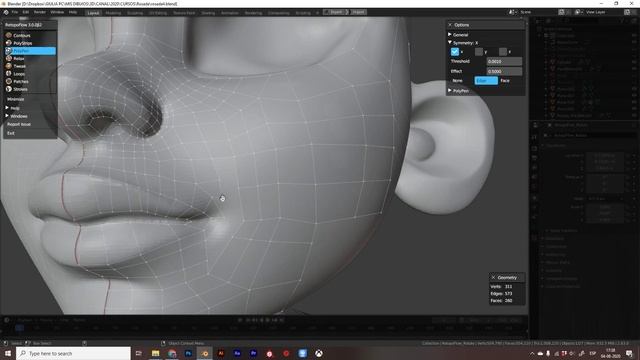Select the PolyStrips retopology tool

(x=30, y=43)
